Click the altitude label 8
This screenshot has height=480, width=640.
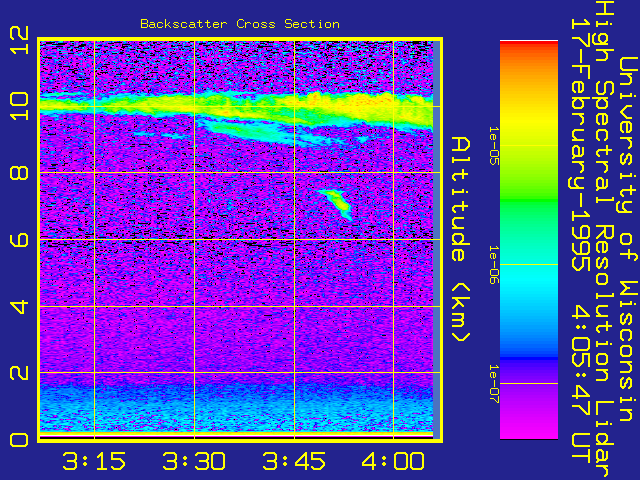19,173
